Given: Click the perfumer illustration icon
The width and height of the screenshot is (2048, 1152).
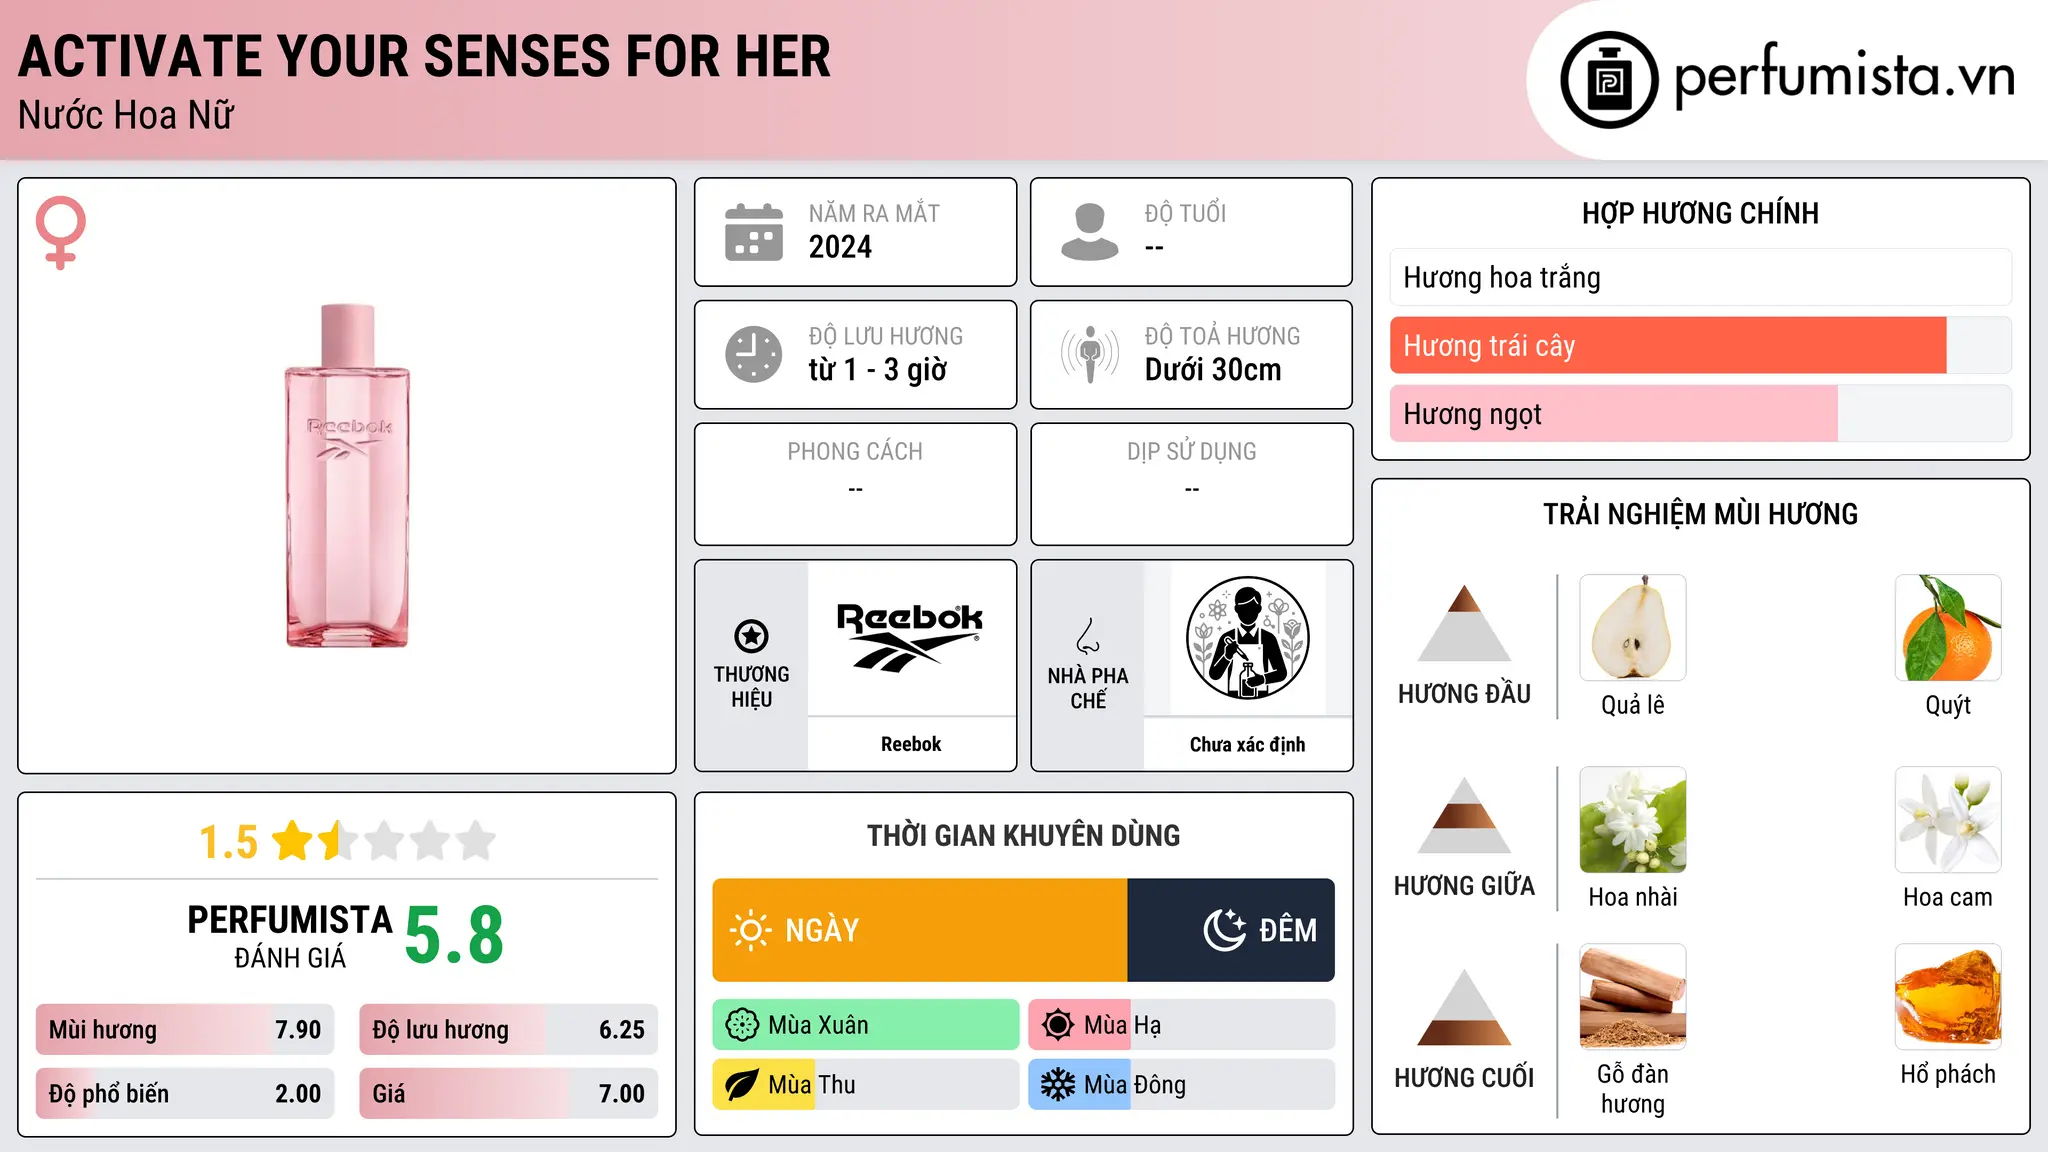Looking at the screenshot, I should pos(1247,638).
